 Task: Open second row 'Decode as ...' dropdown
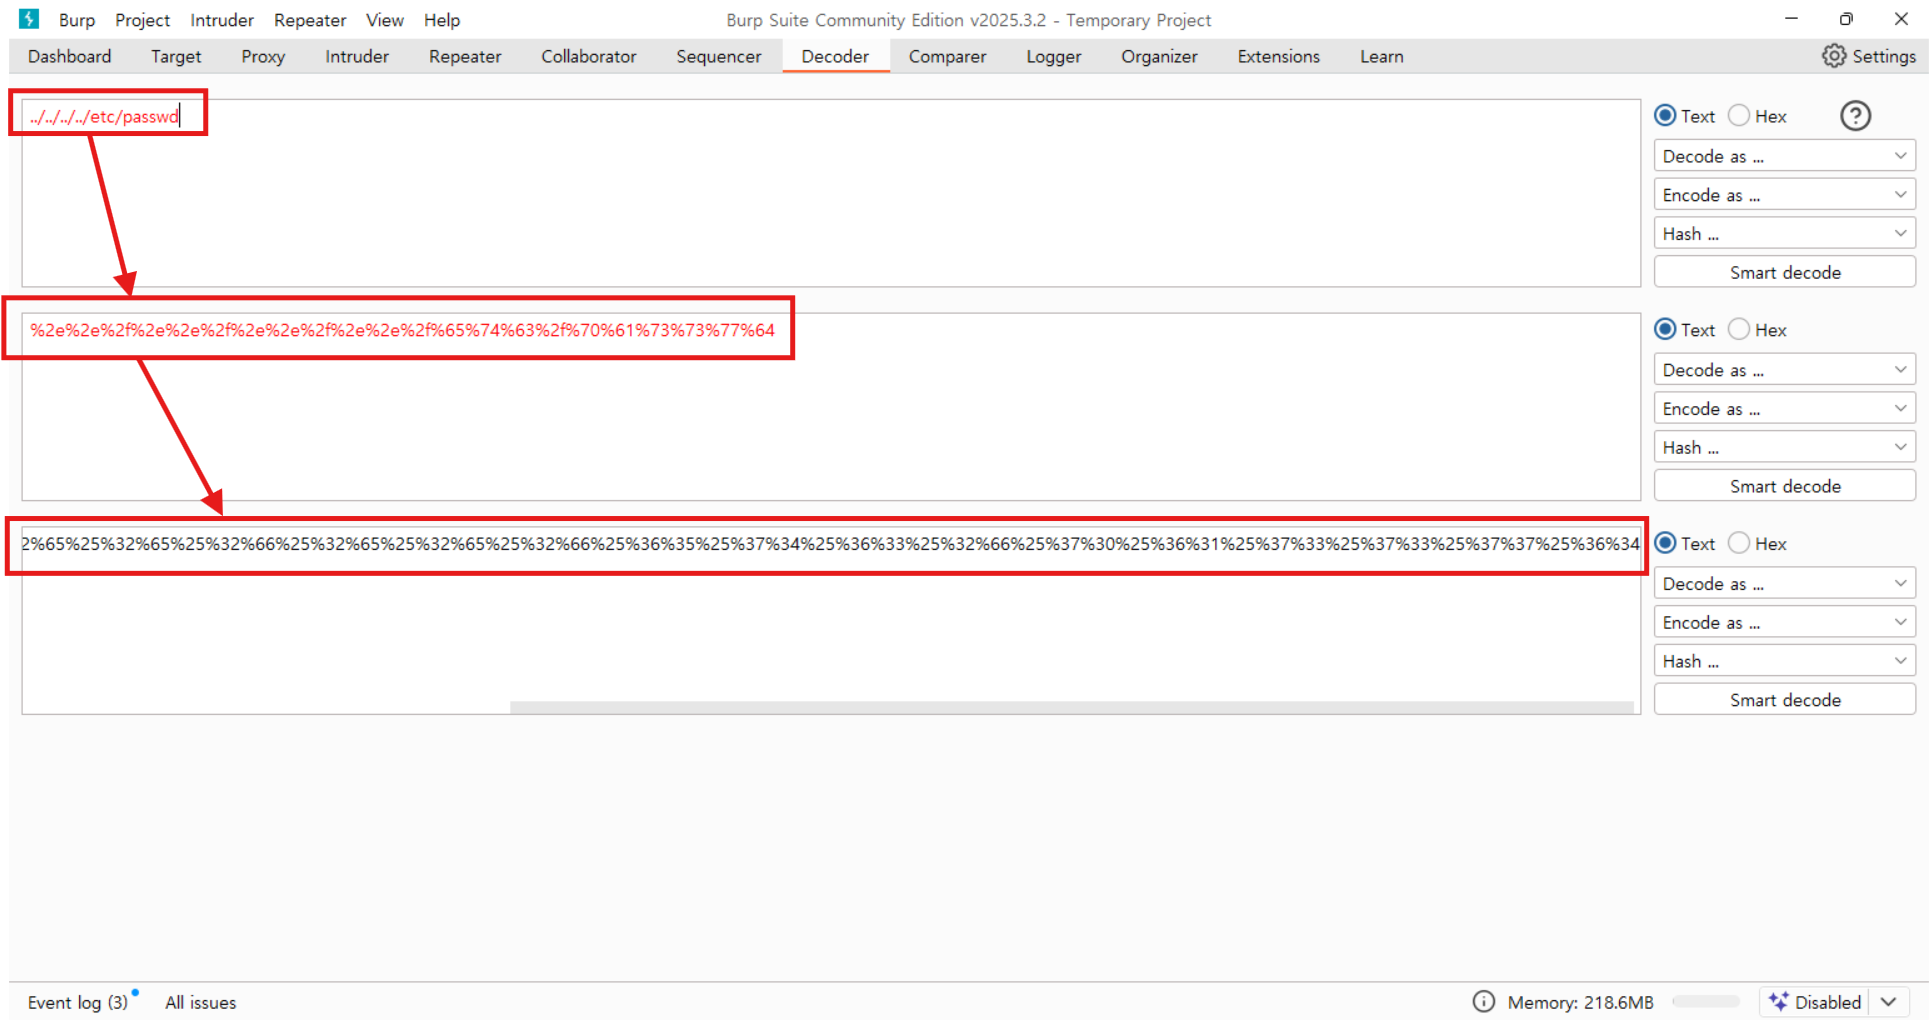point(1784,370)
